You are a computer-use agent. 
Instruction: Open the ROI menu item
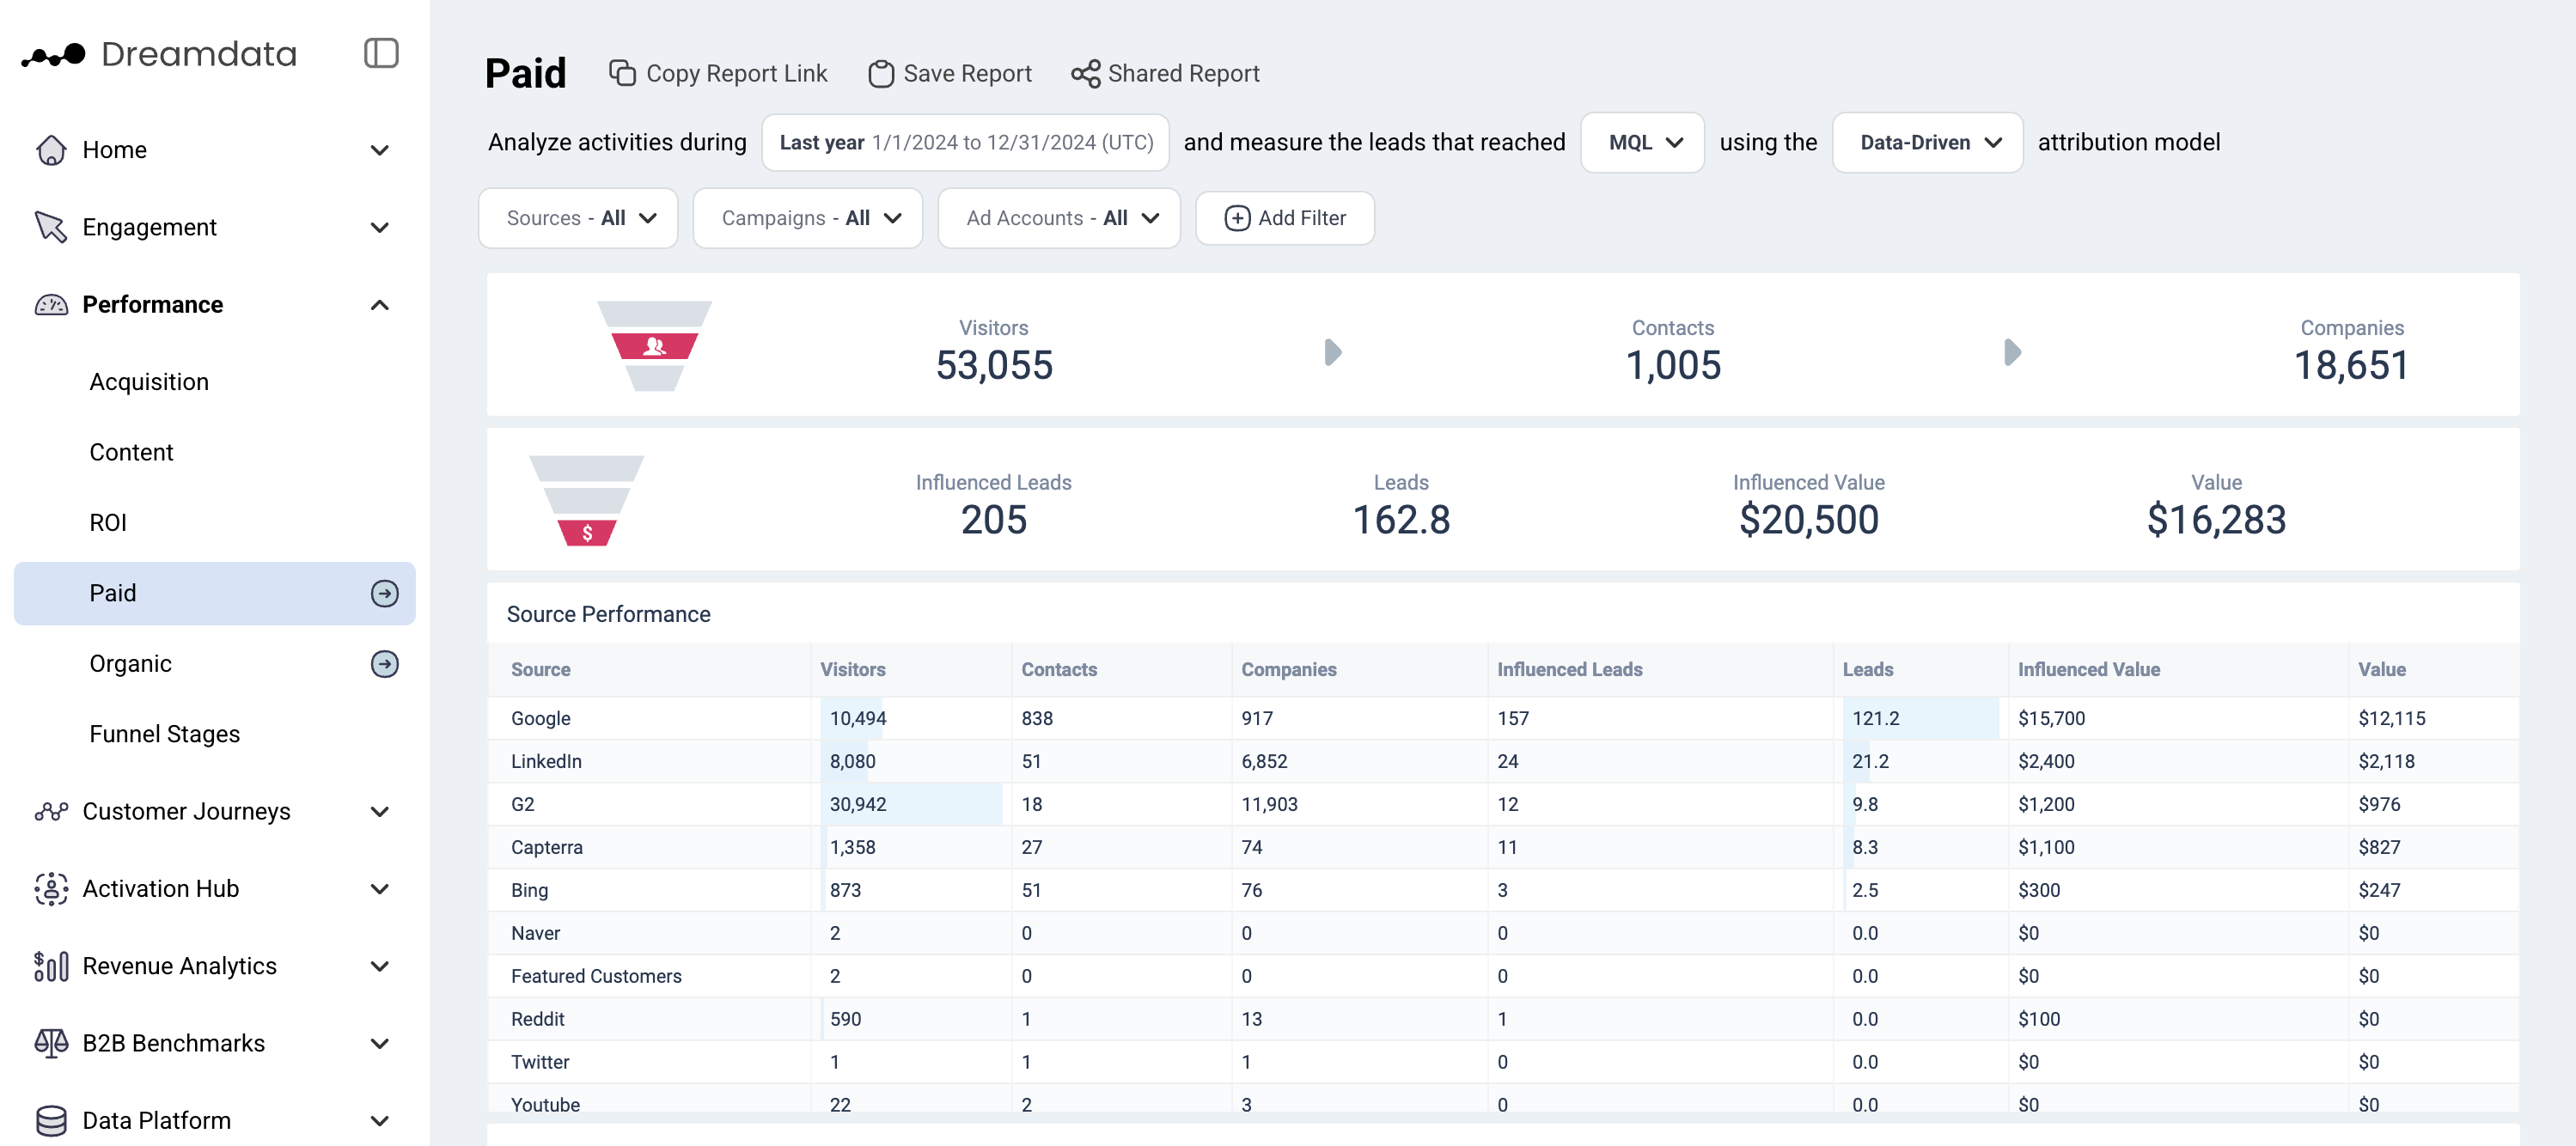click(108, 523)
